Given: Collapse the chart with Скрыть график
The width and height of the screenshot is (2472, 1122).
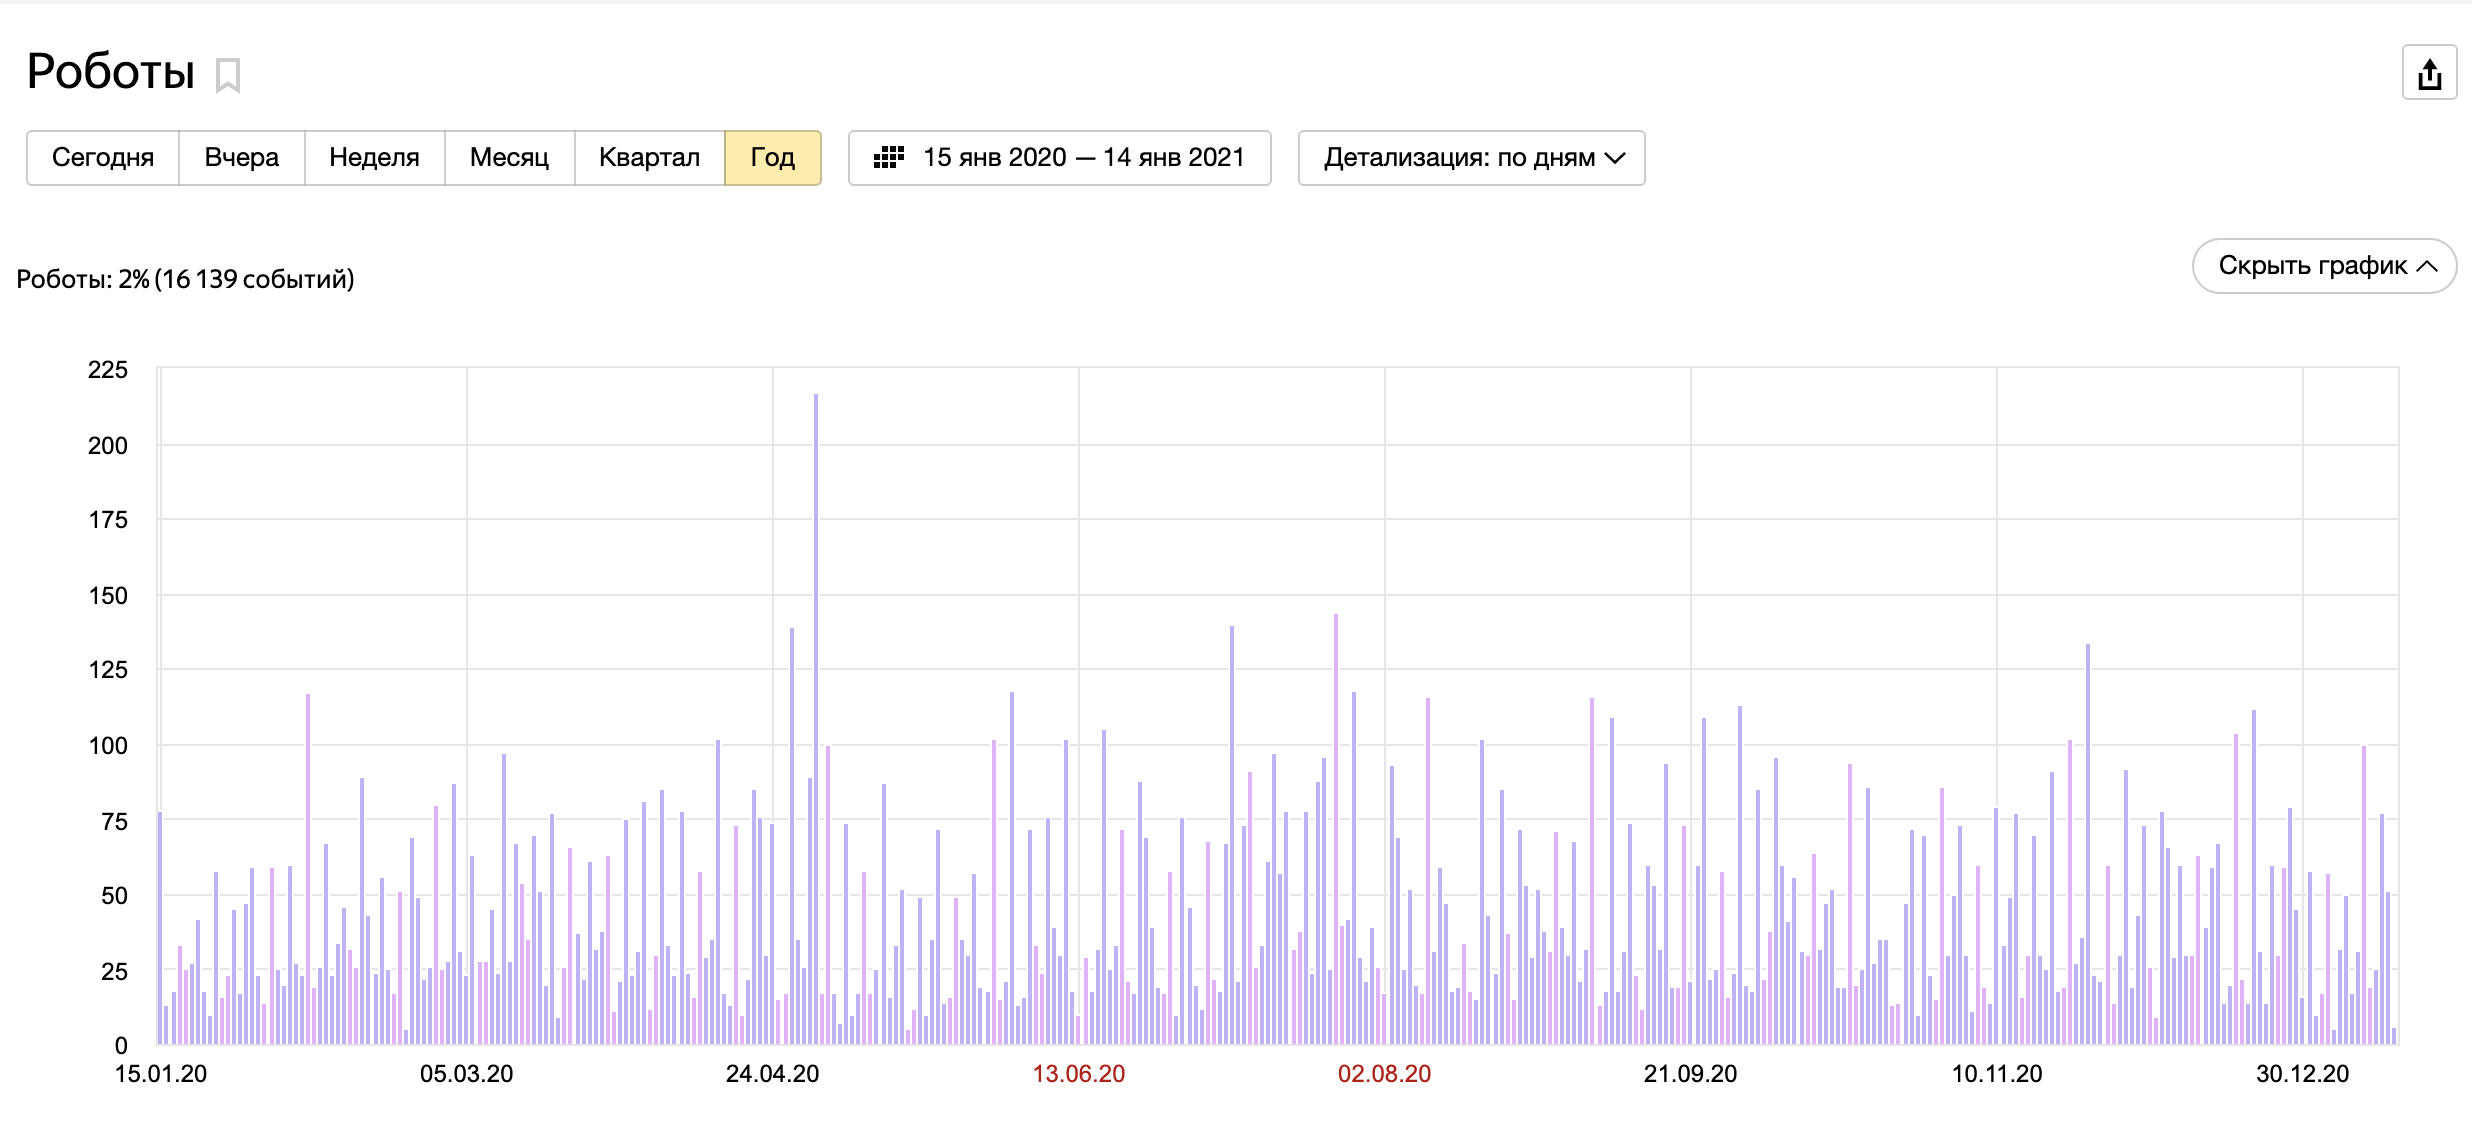Looking at the screenshot, I should click(x=2312, y=266).
